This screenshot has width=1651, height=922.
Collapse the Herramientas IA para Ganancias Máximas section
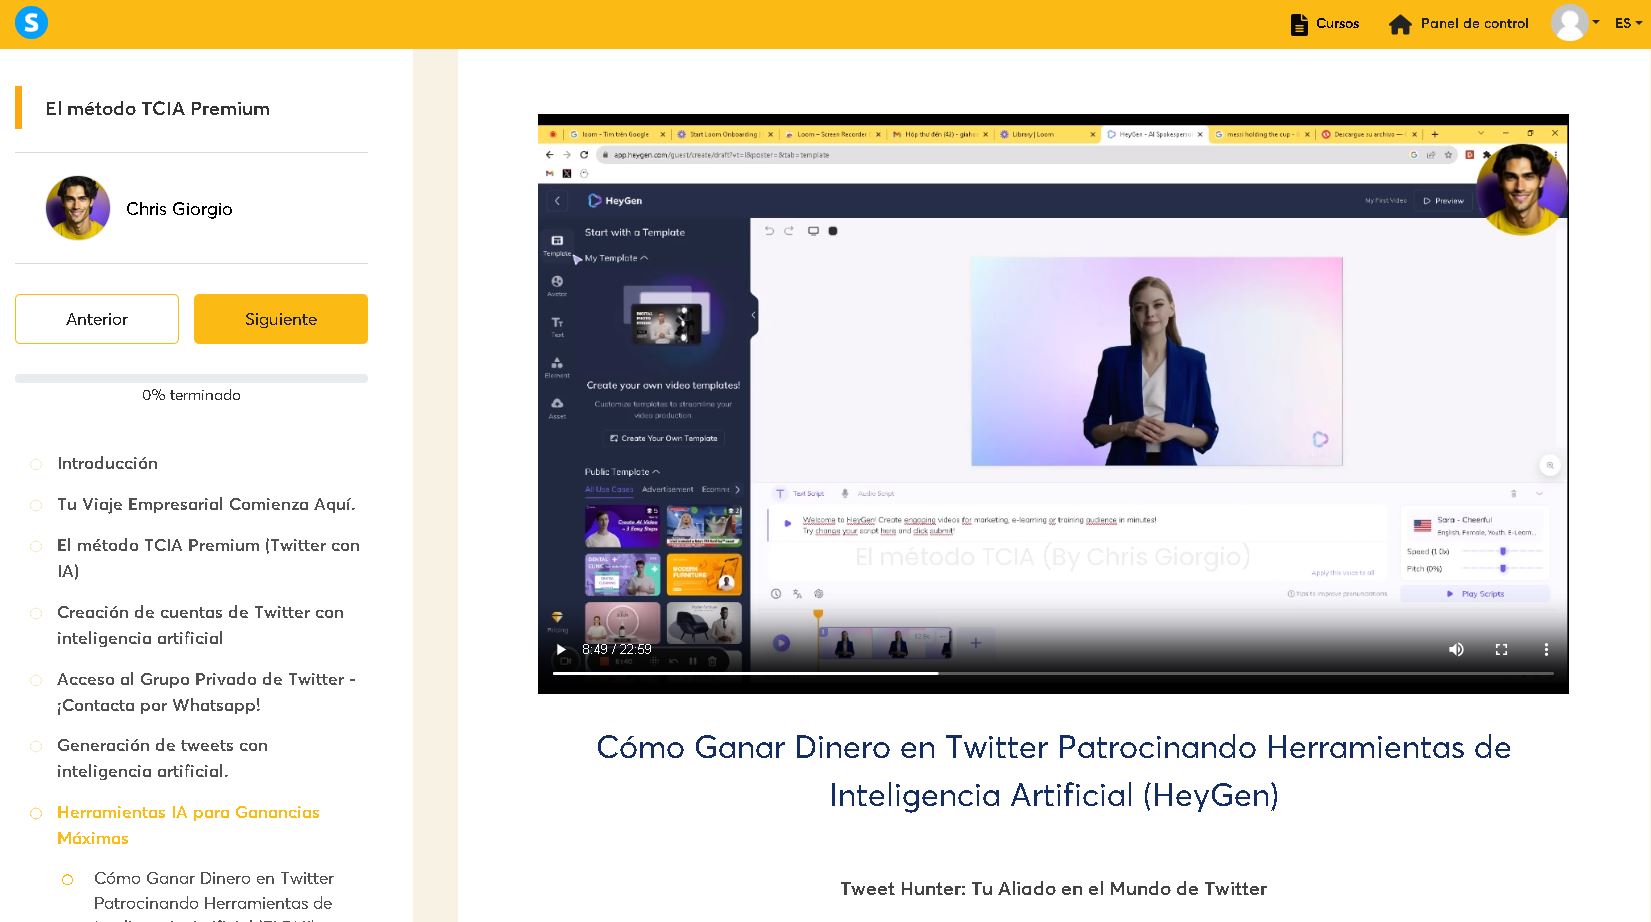tap(188, 825)
